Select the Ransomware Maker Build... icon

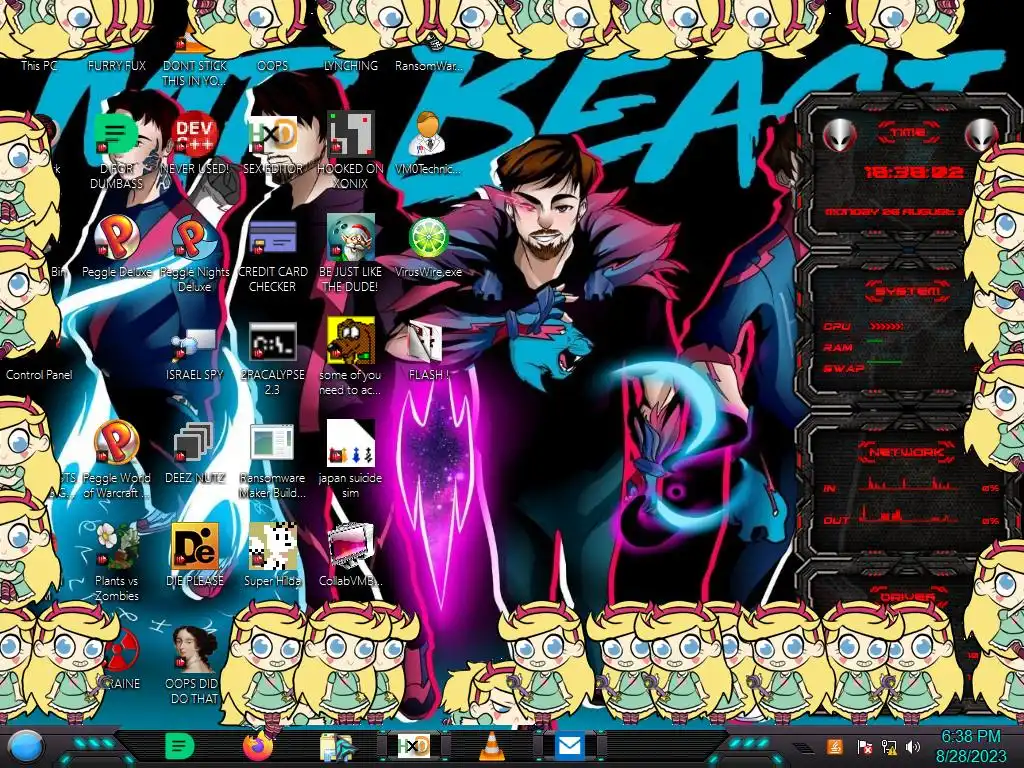(x=272, y=443)
